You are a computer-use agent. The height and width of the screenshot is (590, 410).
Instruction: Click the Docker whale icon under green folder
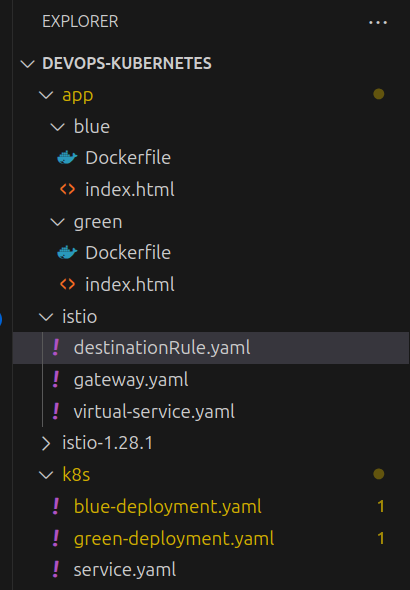[x=67, y=252]
